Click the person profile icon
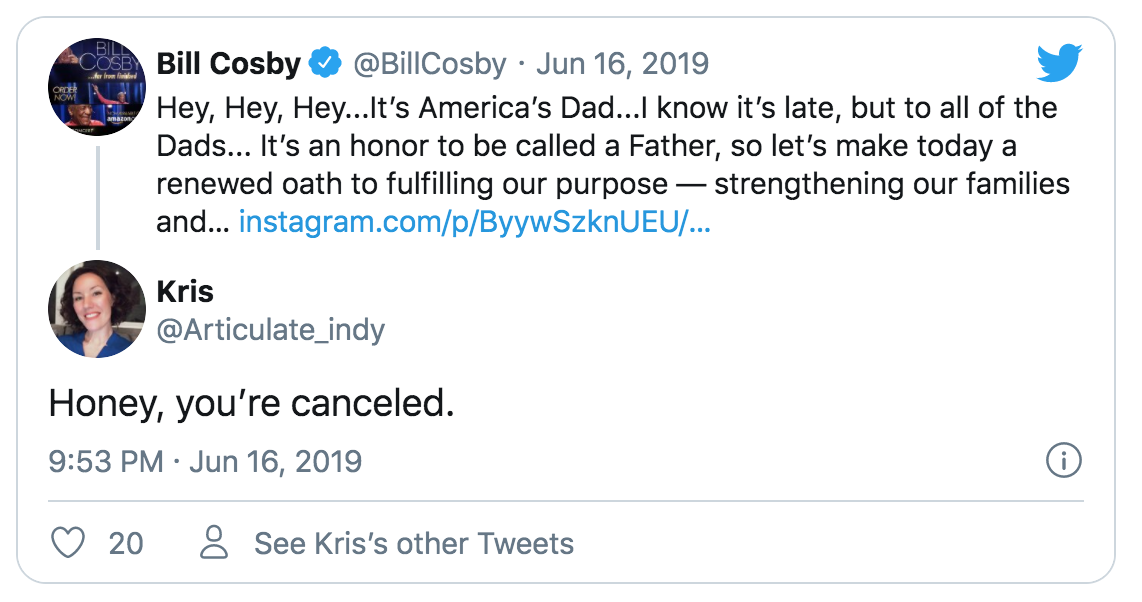 coord(215,544)
